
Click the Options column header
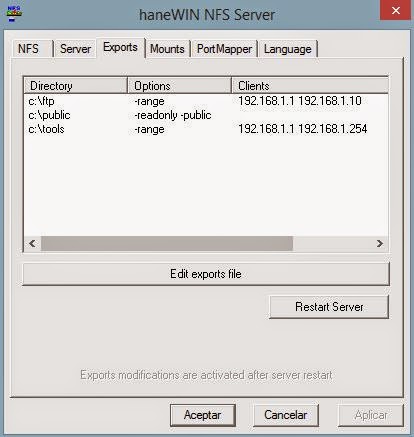(179, 86)
